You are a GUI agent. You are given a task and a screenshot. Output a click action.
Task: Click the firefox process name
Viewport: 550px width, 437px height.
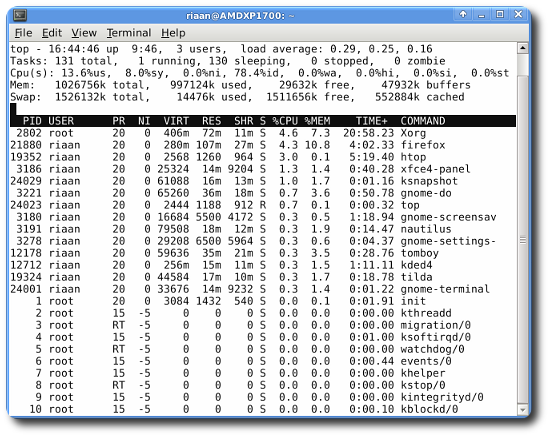423,145
